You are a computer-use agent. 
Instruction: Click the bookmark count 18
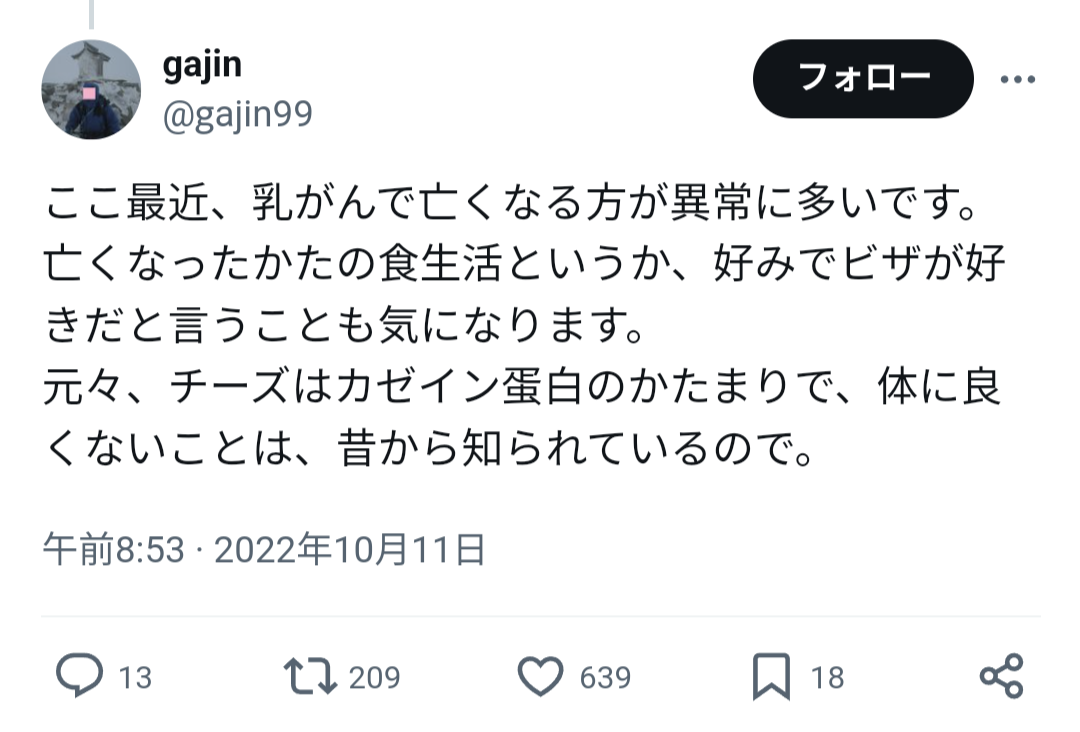point(827,678)
